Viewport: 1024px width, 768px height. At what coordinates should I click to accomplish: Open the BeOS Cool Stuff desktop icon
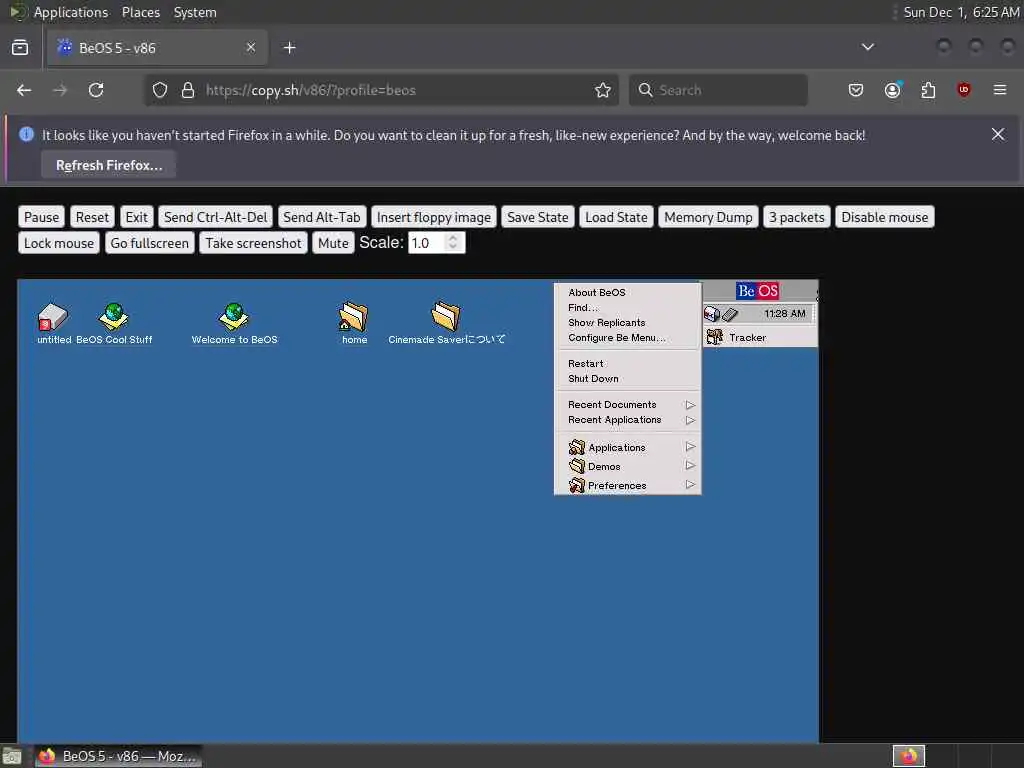(114, 317)
